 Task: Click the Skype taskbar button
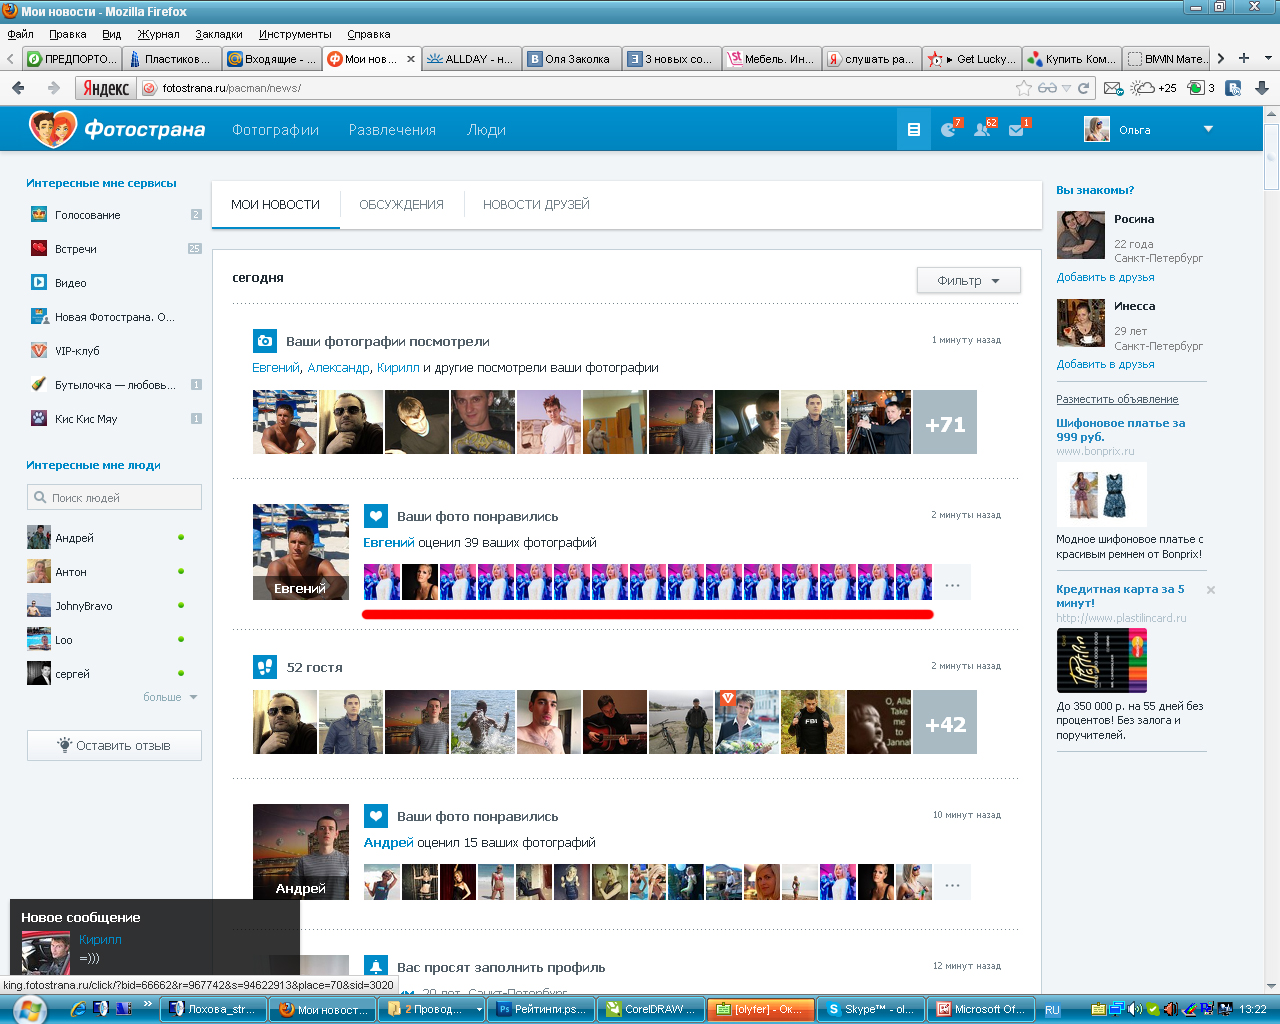870,1009
